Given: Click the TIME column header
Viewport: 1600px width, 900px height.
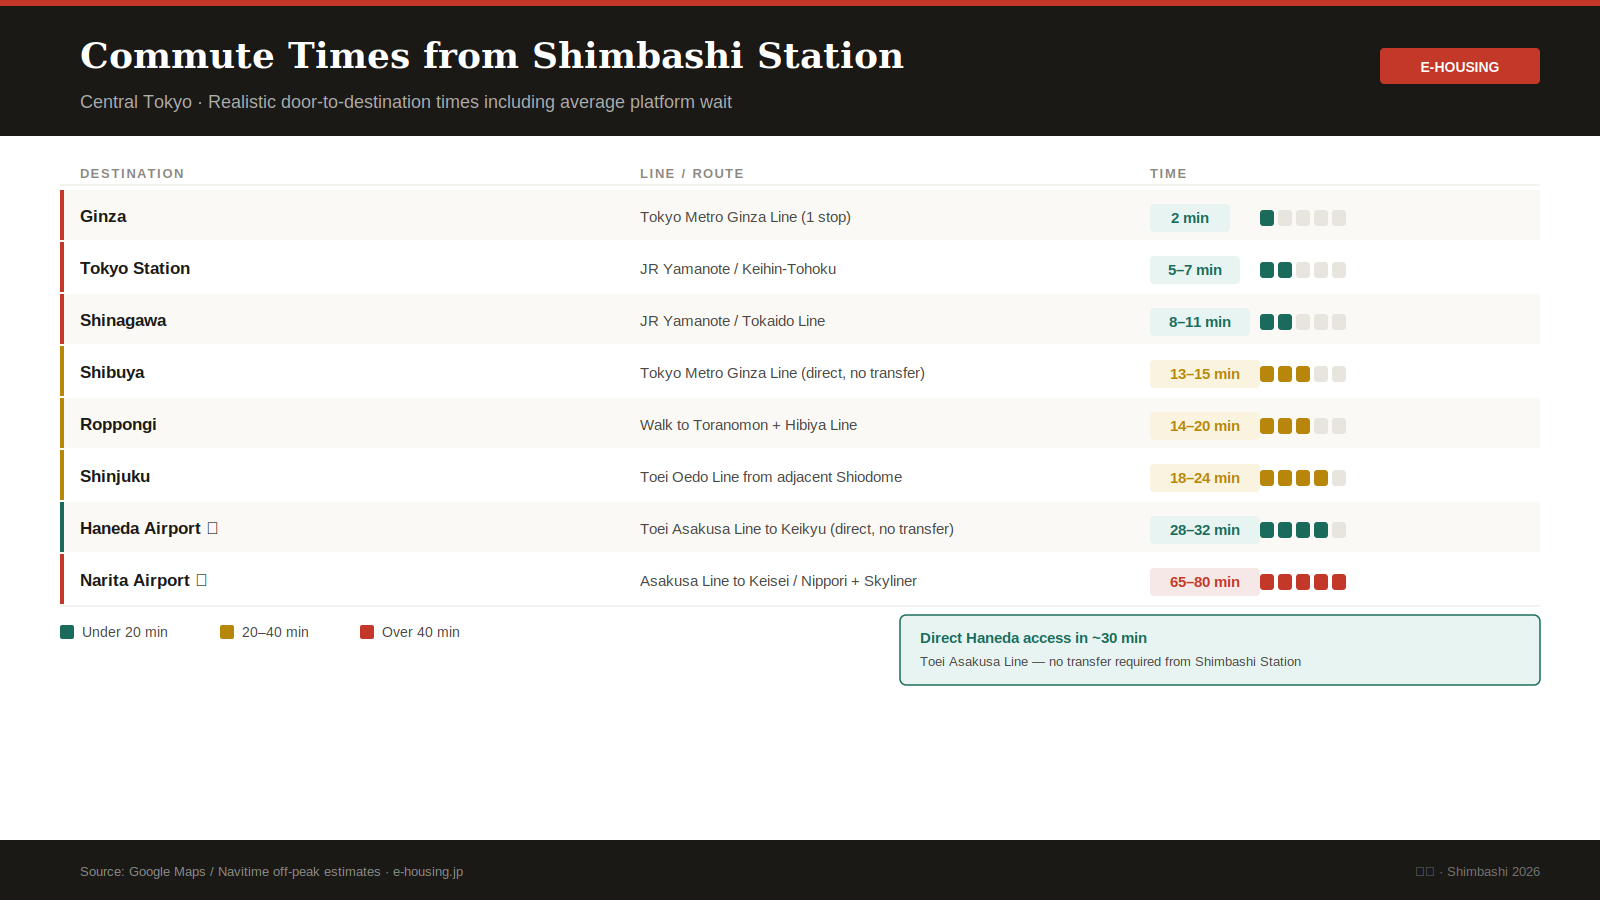Looking at the screenshot, I should 1168,173.
